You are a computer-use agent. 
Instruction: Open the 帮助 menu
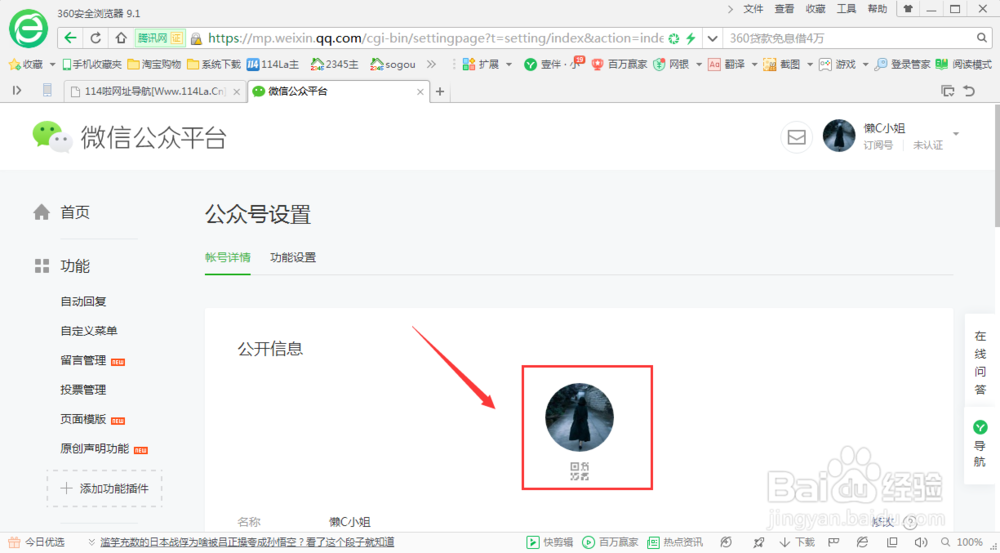878,9
